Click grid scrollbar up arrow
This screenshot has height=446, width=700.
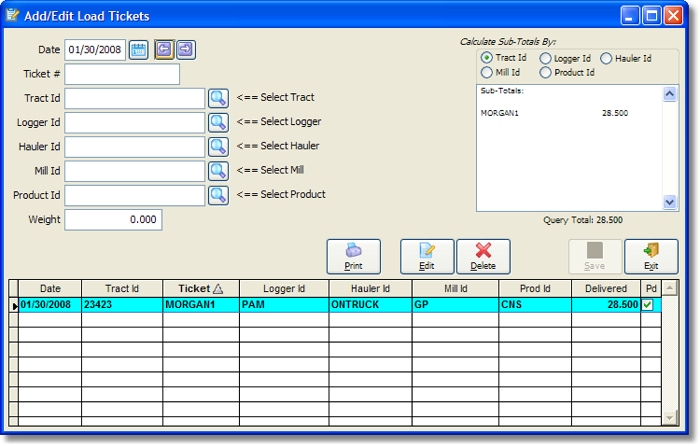(x=669, y=288)
